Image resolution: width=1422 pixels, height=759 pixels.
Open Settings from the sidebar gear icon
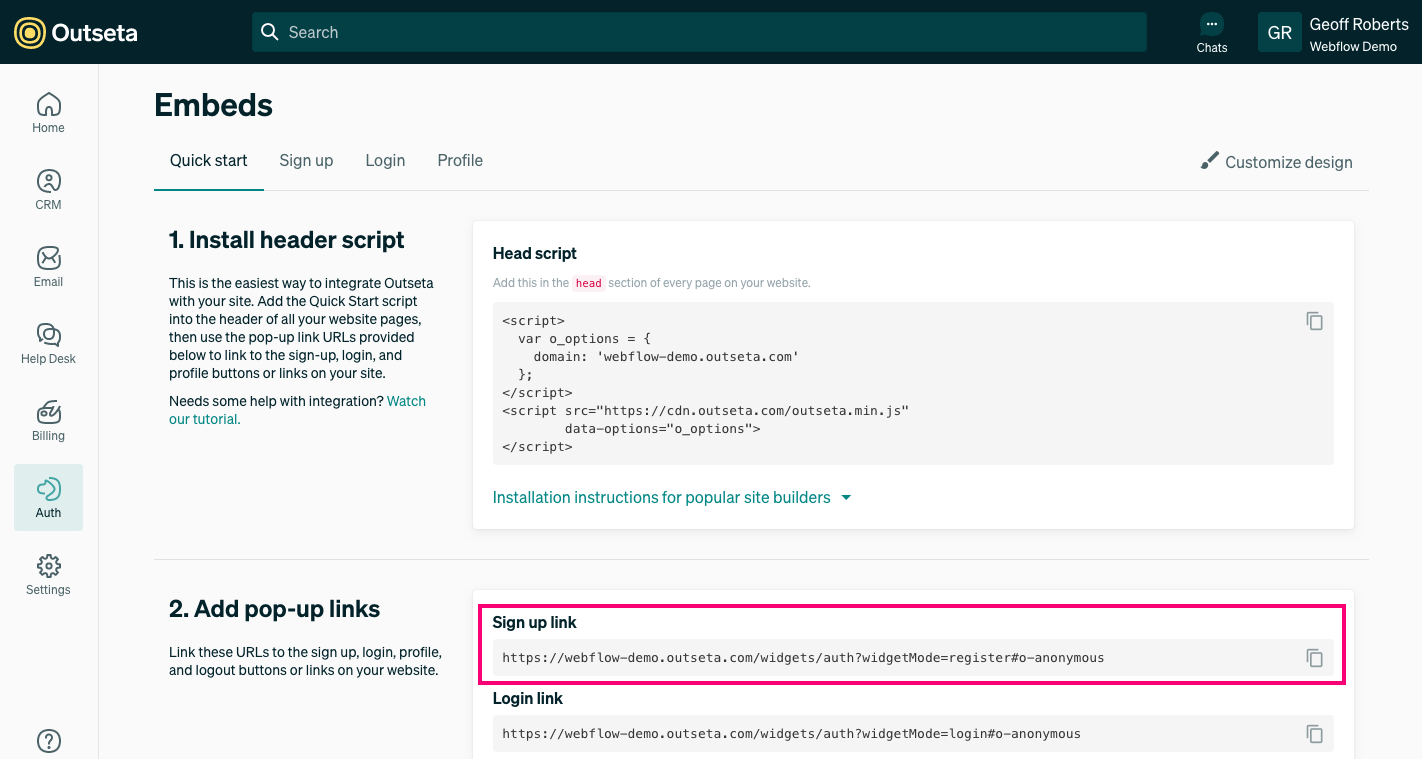coord(48,574)
